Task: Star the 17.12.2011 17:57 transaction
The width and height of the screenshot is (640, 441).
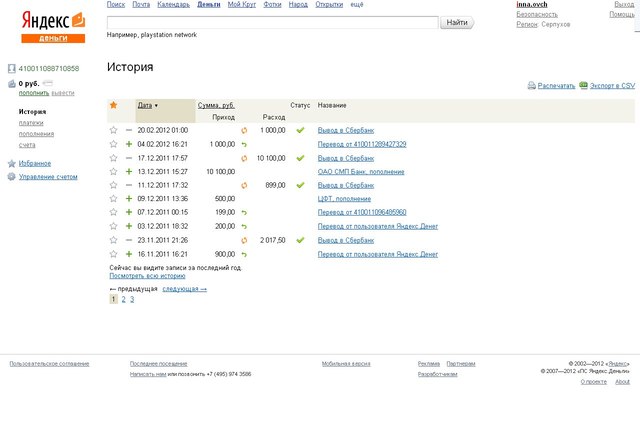Action: [x=113, y=158]
